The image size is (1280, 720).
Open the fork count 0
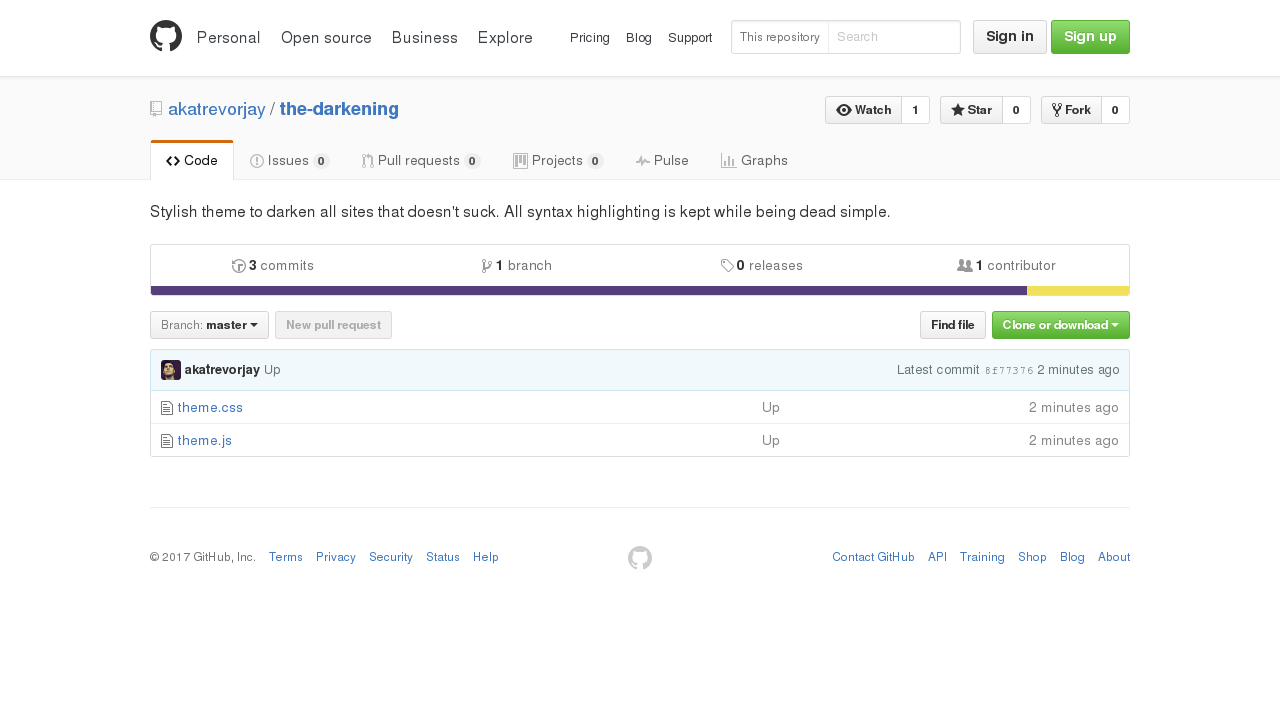click(1115, 110)
